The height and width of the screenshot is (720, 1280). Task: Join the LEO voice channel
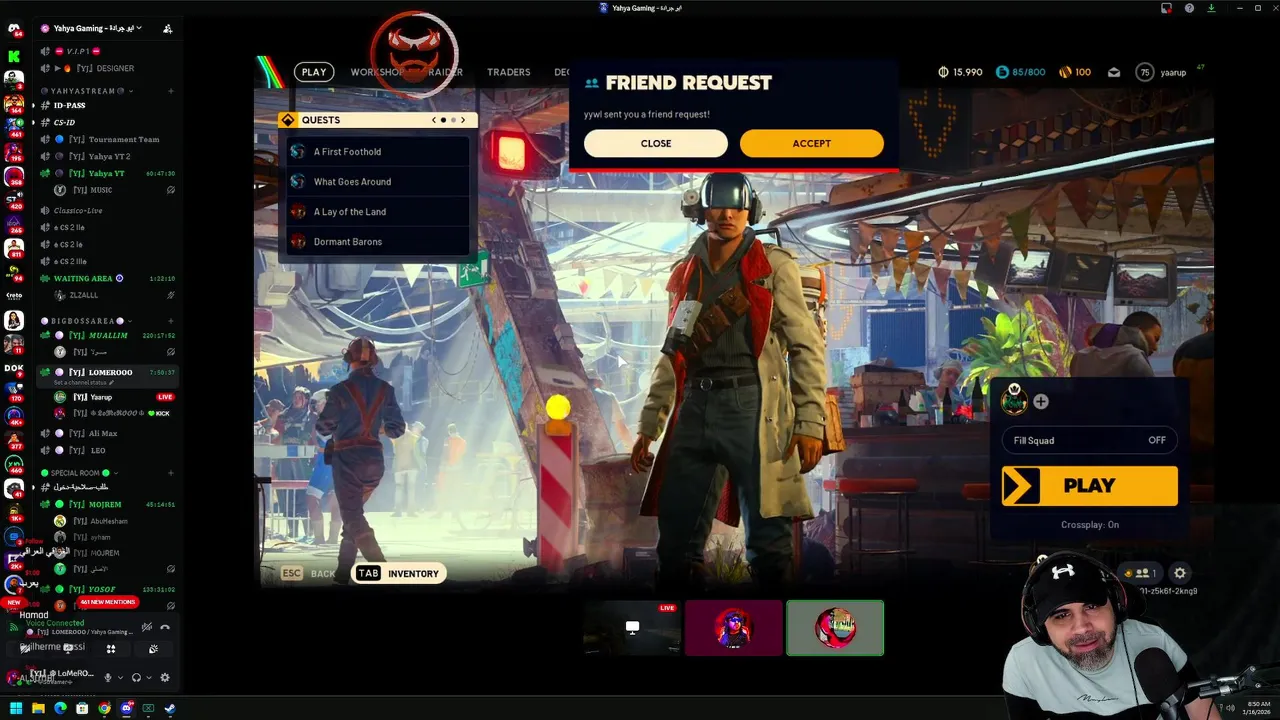[105, 450]
